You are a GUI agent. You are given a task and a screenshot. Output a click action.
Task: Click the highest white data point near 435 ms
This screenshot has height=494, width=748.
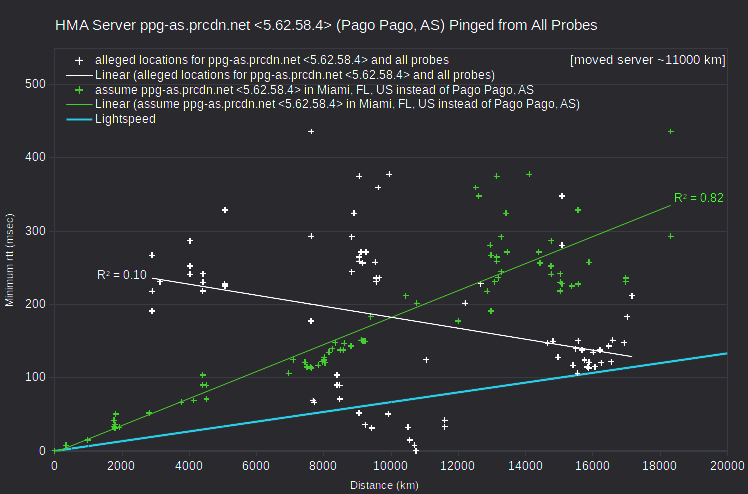pyautogui.click(x=311, y=132)
